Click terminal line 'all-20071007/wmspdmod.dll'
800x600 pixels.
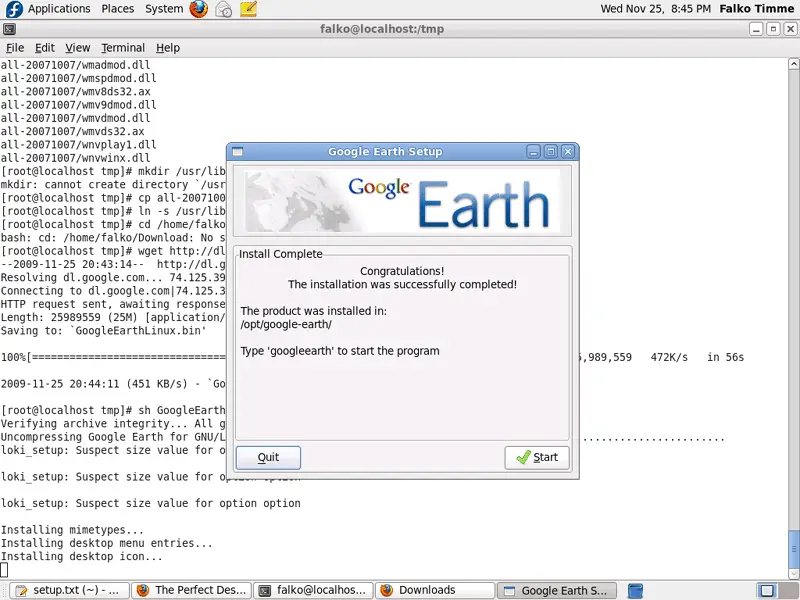point(79,79)
